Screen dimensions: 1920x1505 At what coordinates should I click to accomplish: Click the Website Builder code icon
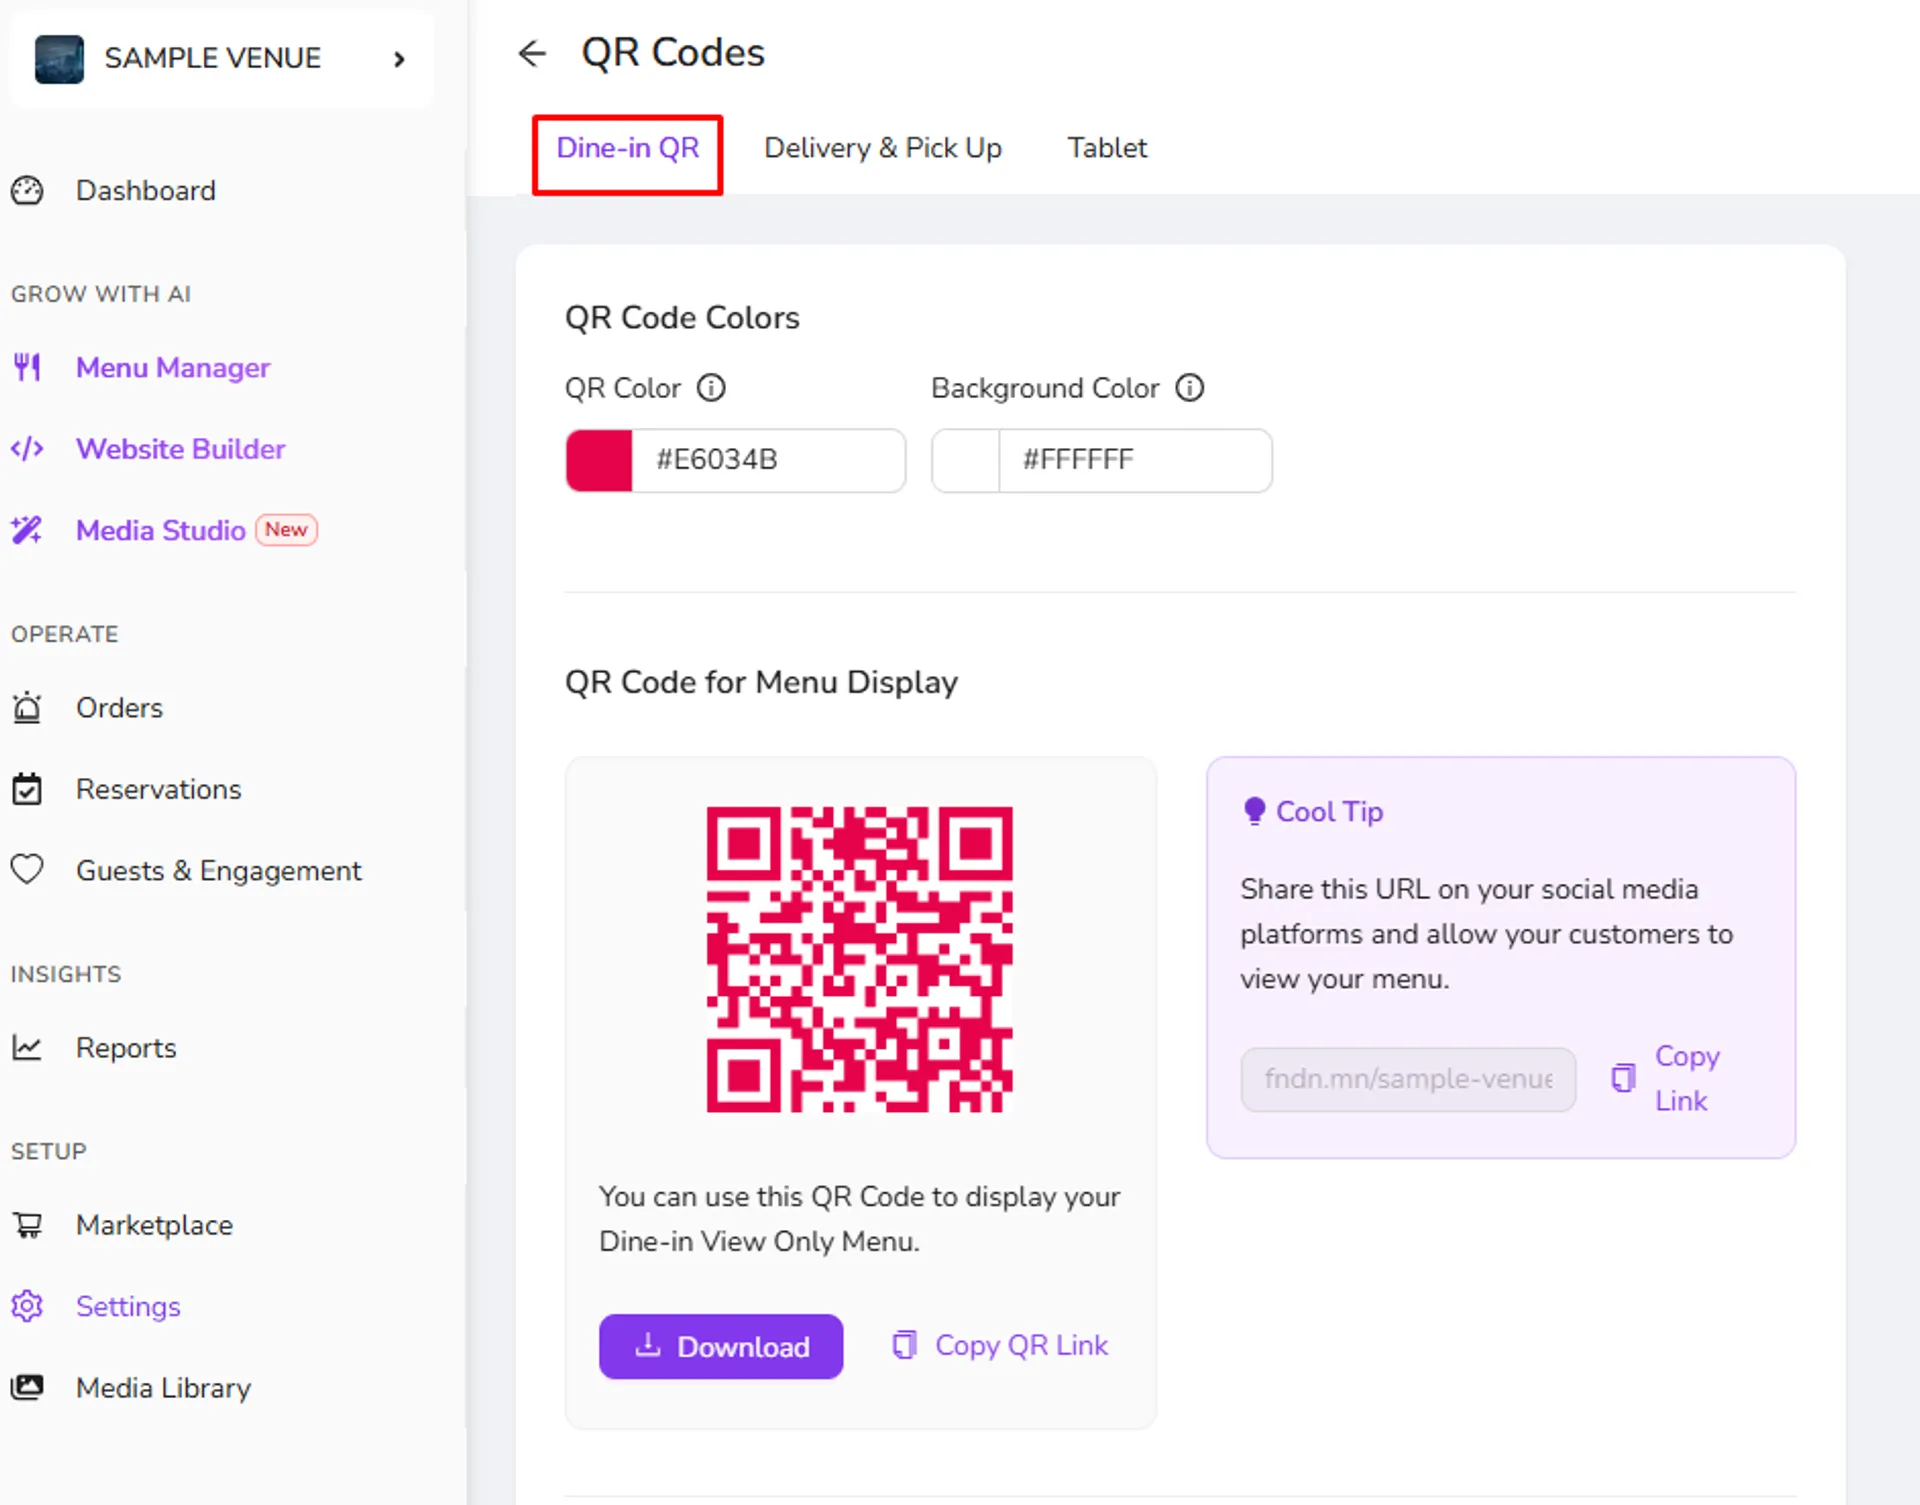coord(27,449)
